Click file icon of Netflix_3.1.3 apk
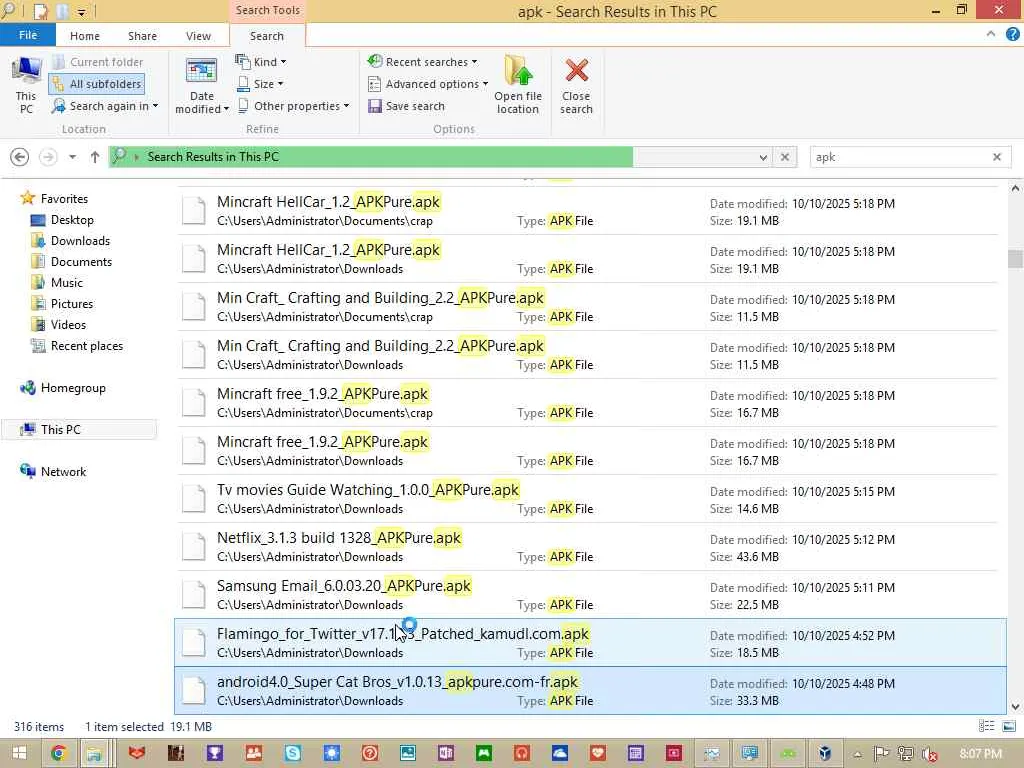This screenshot has width=1024, height=768. tap(194, 547)
